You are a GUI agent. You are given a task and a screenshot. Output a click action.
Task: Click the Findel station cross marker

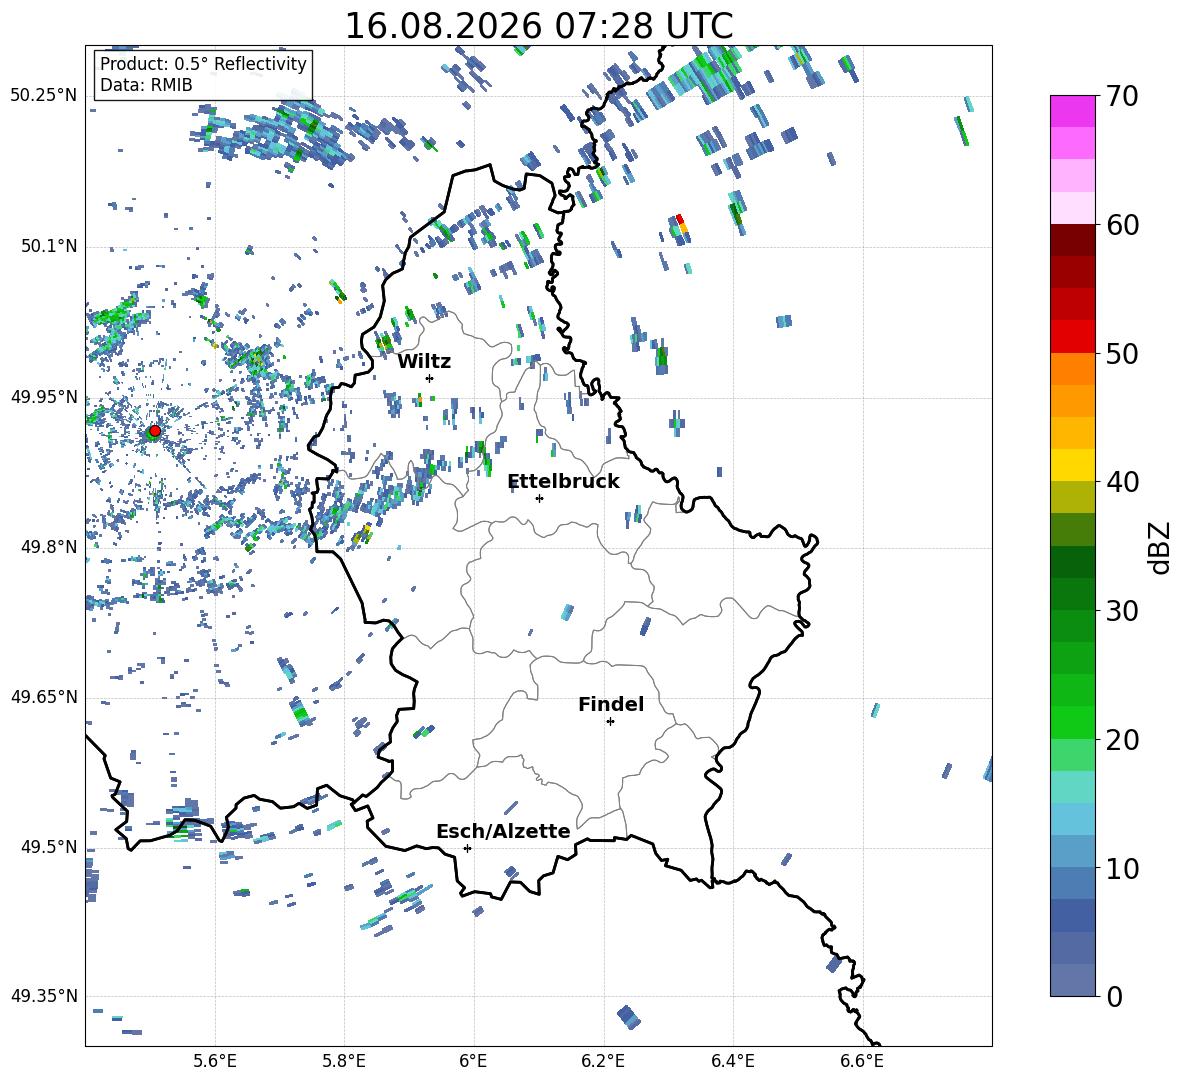(610, 722)
